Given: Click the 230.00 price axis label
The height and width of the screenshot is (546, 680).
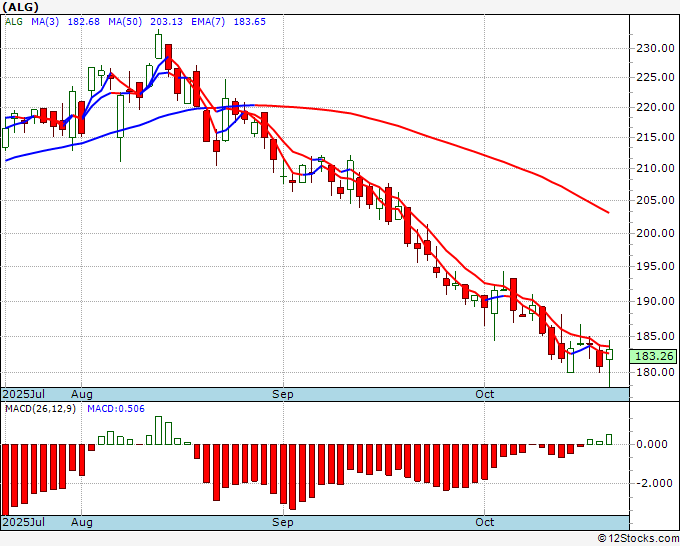Looking at the screenshot, I should pyautogui.click(x=655, y=48).
